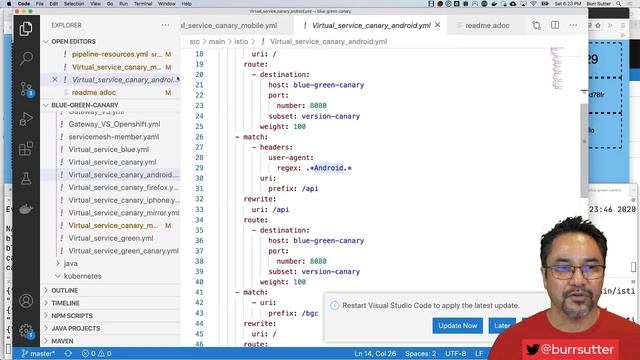
Task: Click the UTF-8 encoding status item
Action: coord(456,353)
